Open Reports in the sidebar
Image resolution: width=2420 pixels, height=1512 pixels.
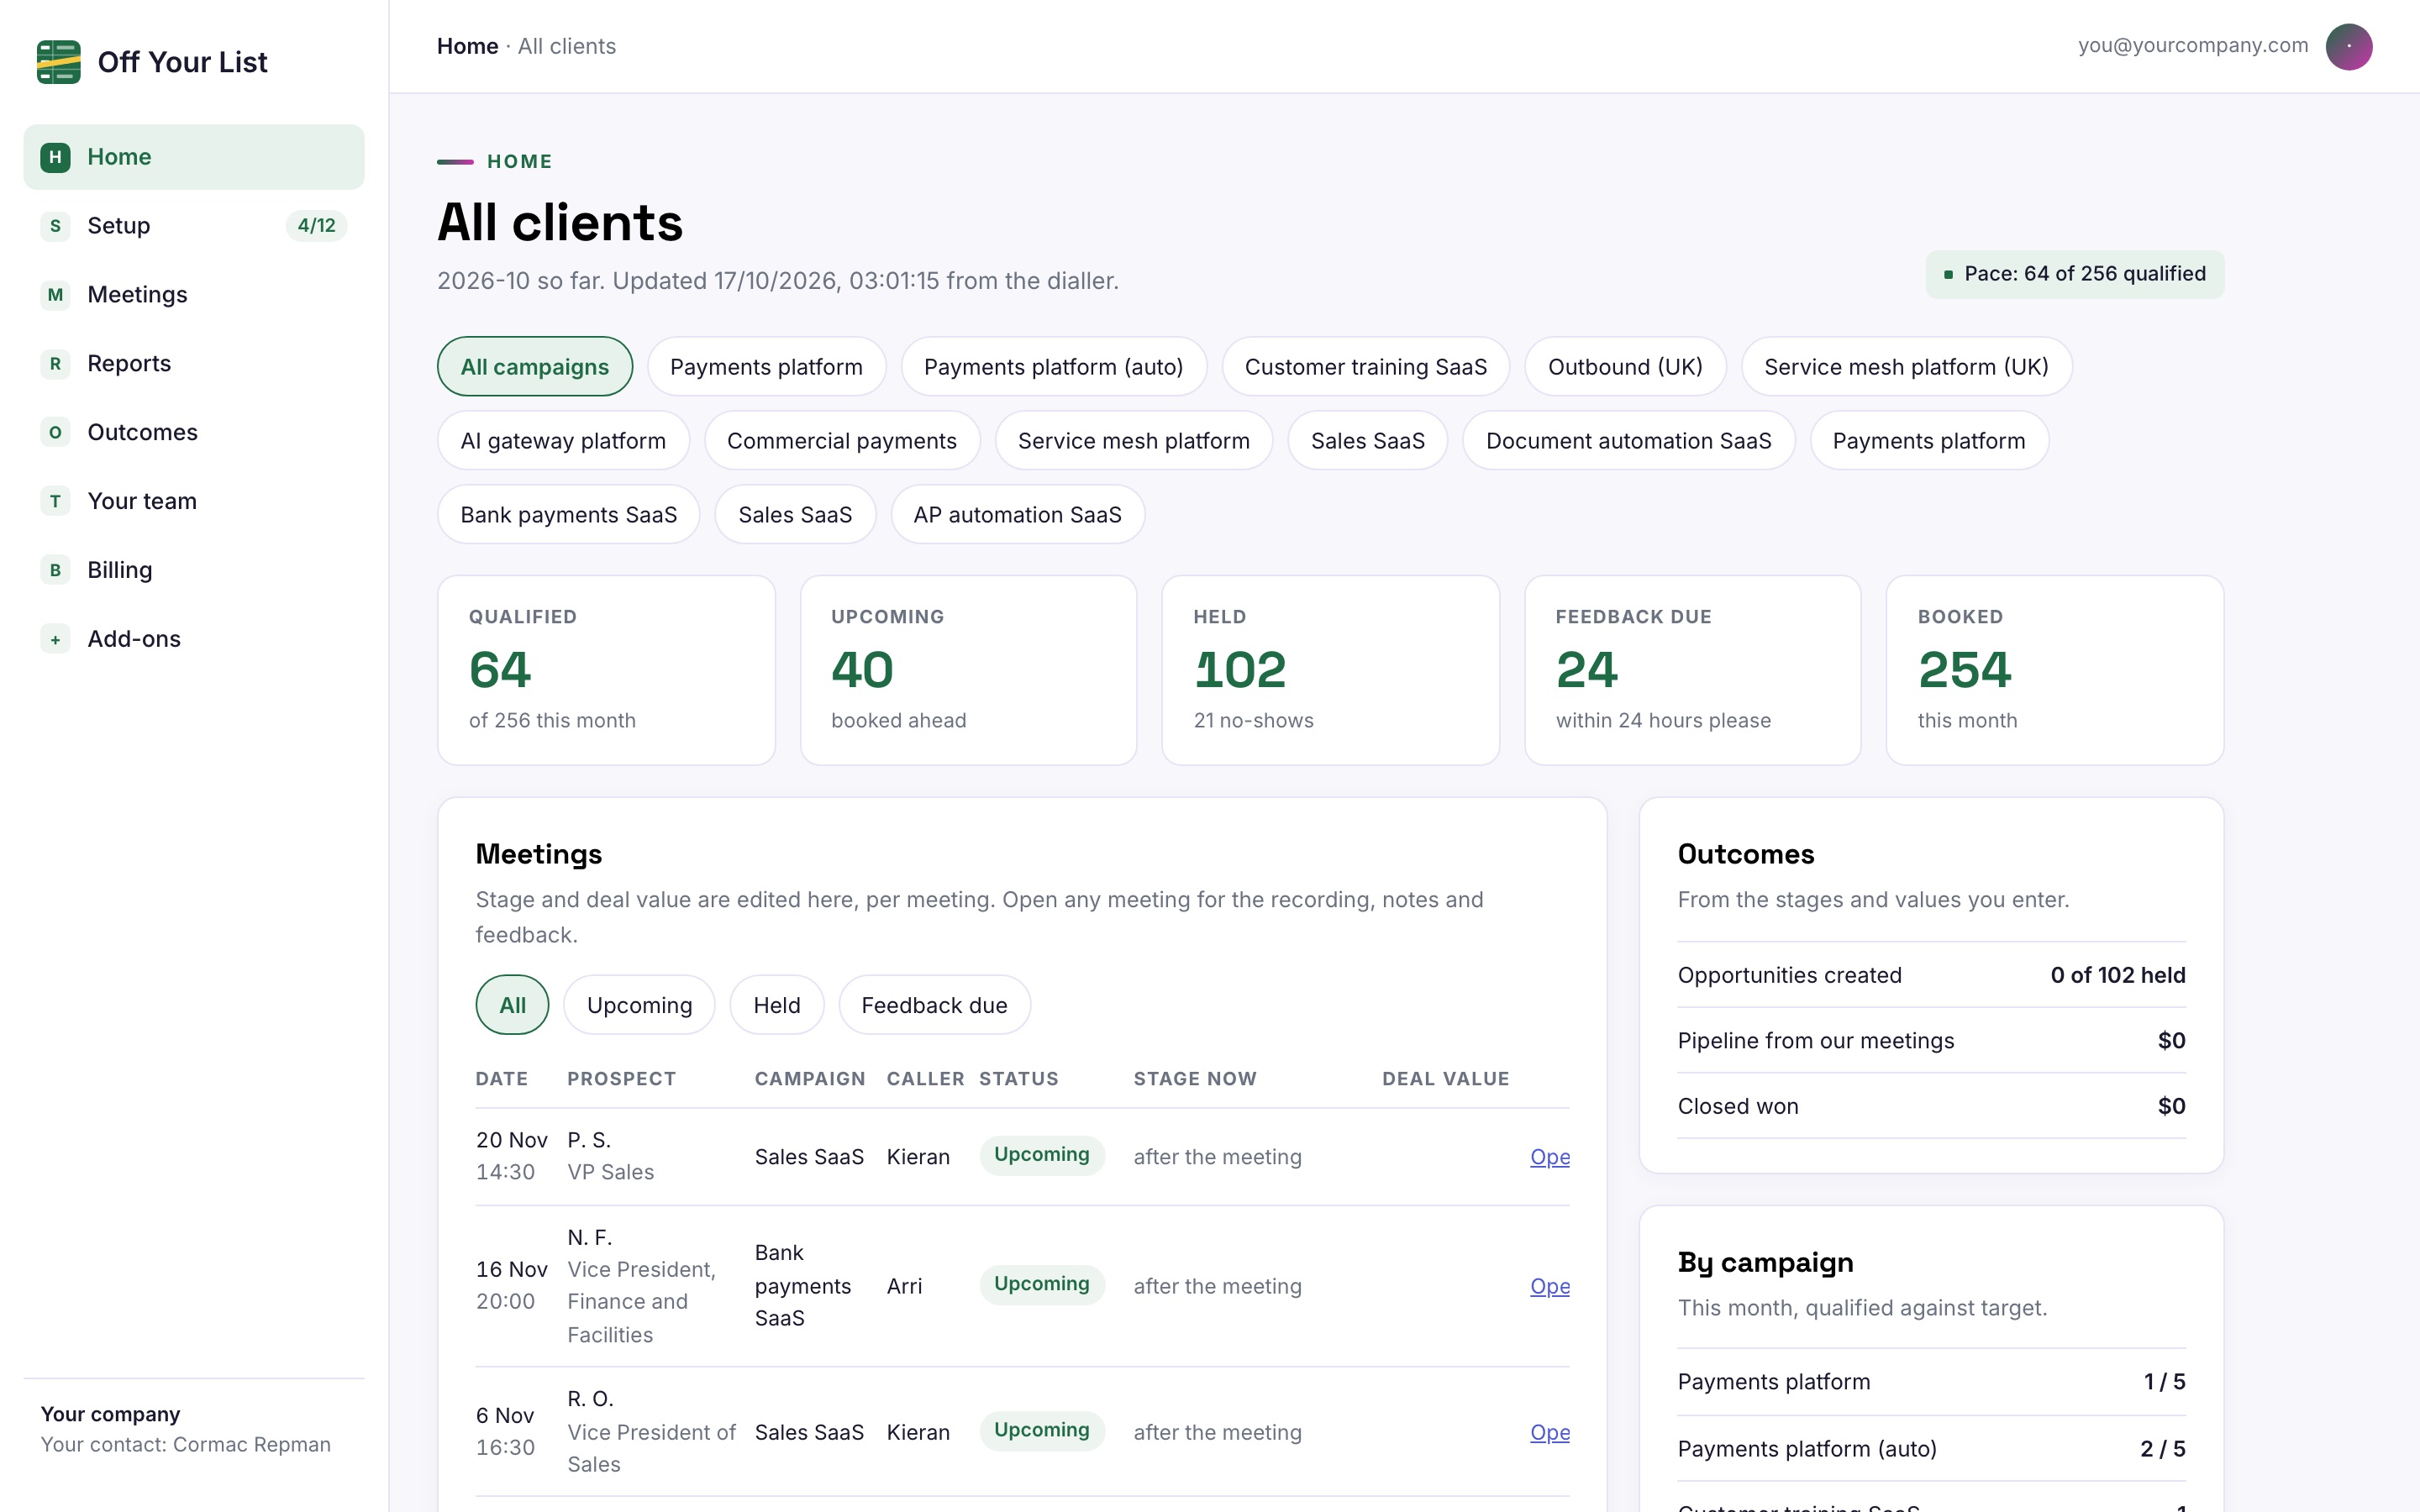(194, 364)
